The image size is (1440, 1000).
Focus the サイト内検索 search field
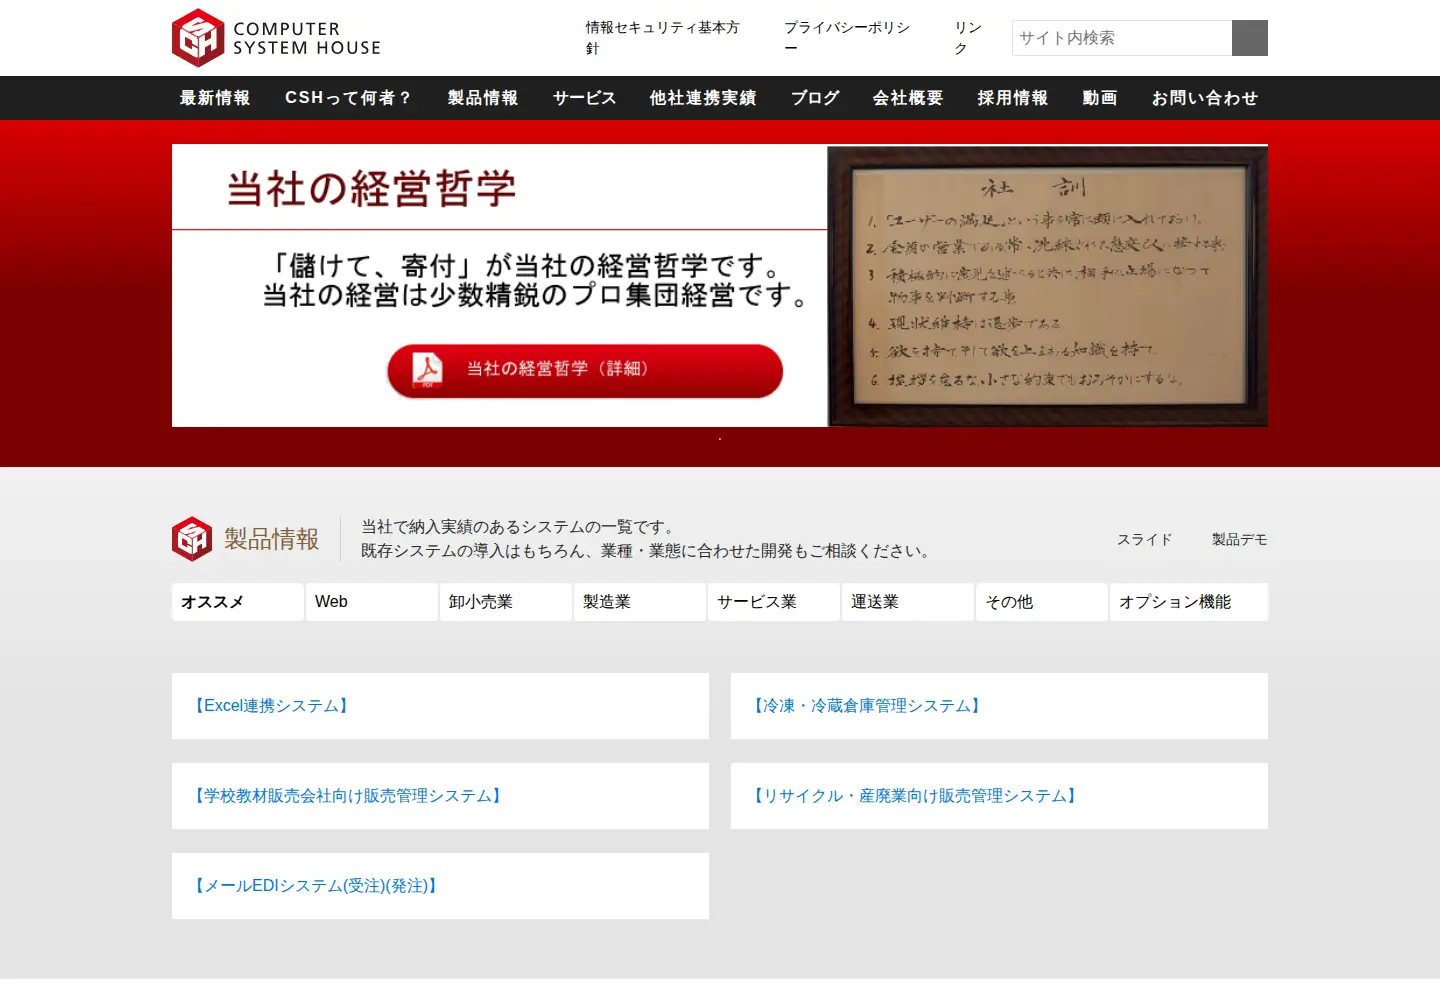coord(1122,38)
